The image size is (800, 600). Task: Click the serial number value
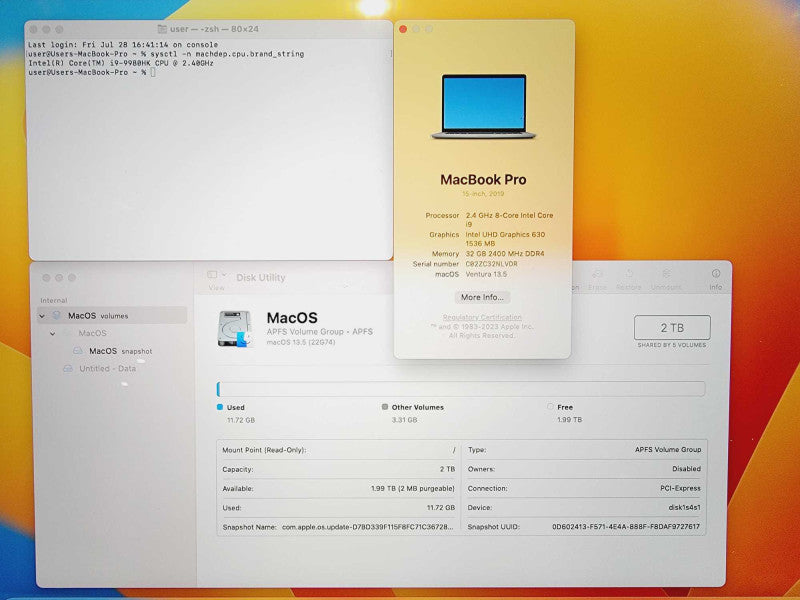(491, 264)
